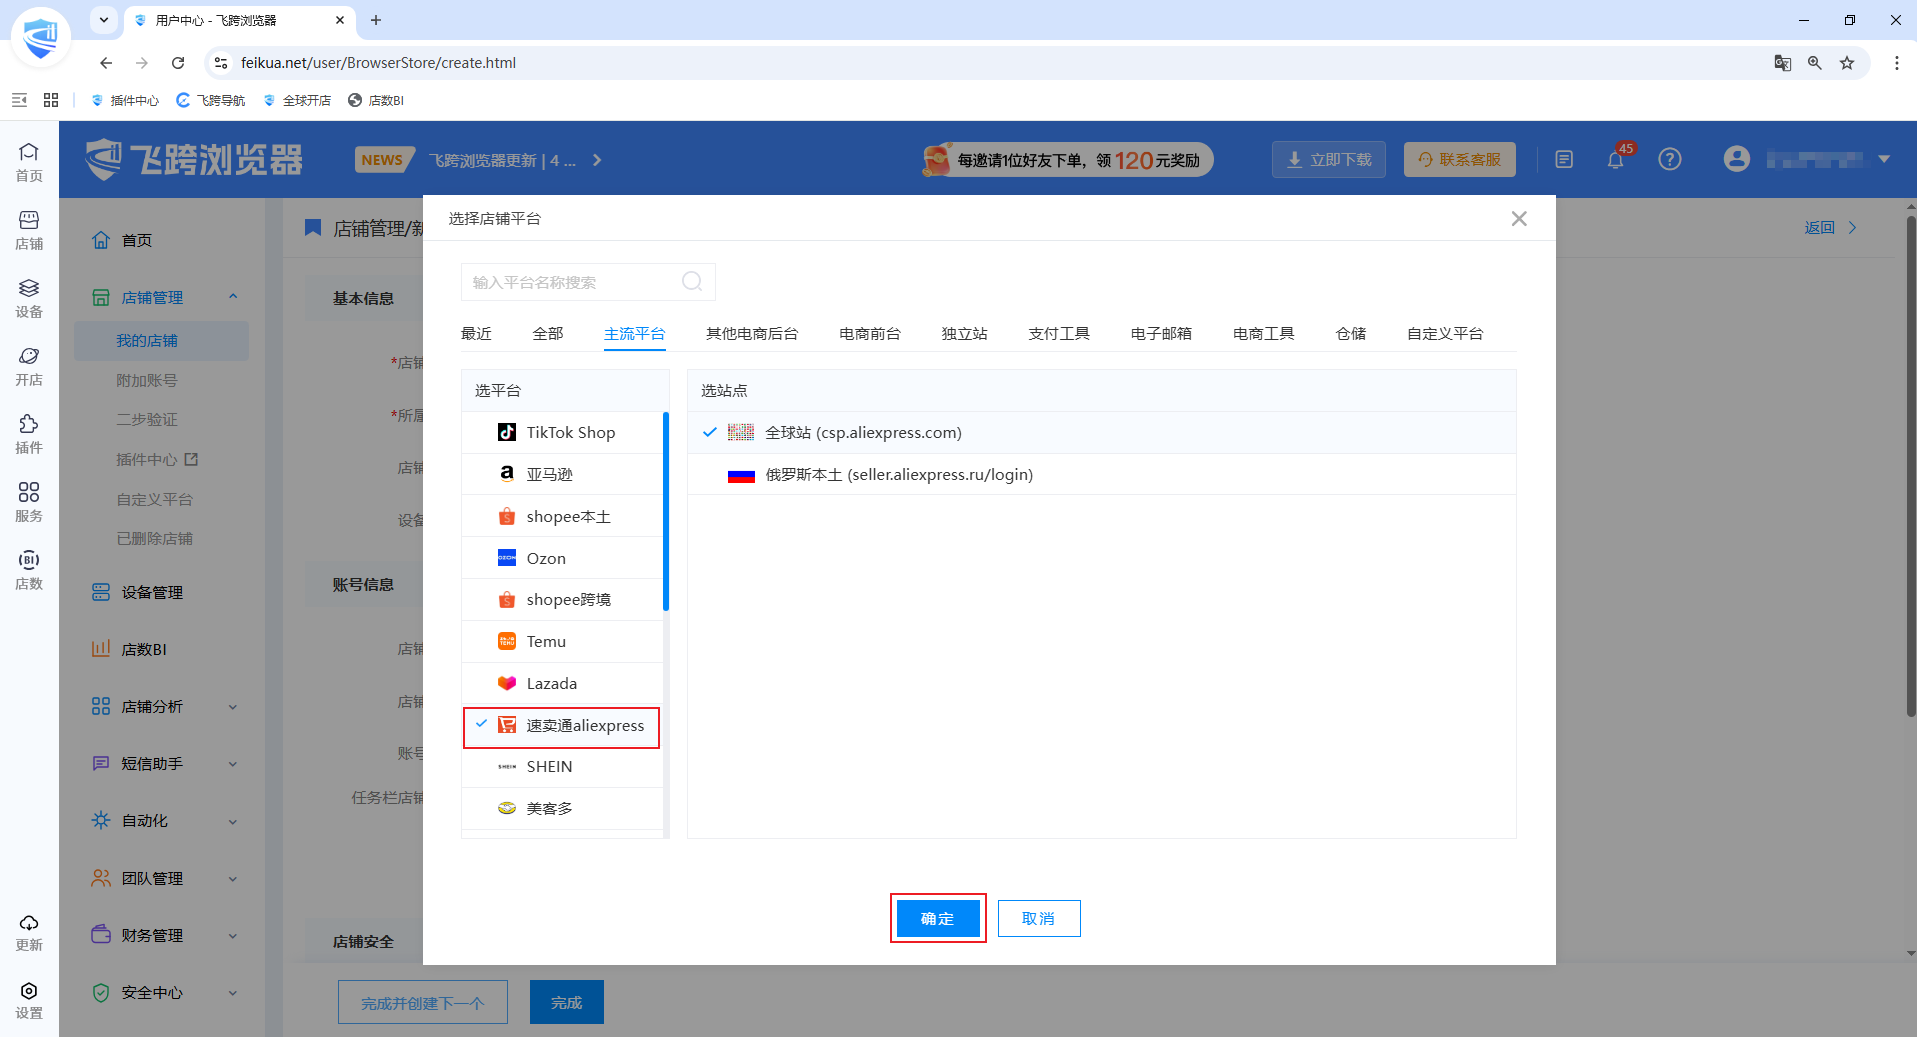Switch to the 独立站 tab
The image size is (1917, 1037).
[964, 333]
